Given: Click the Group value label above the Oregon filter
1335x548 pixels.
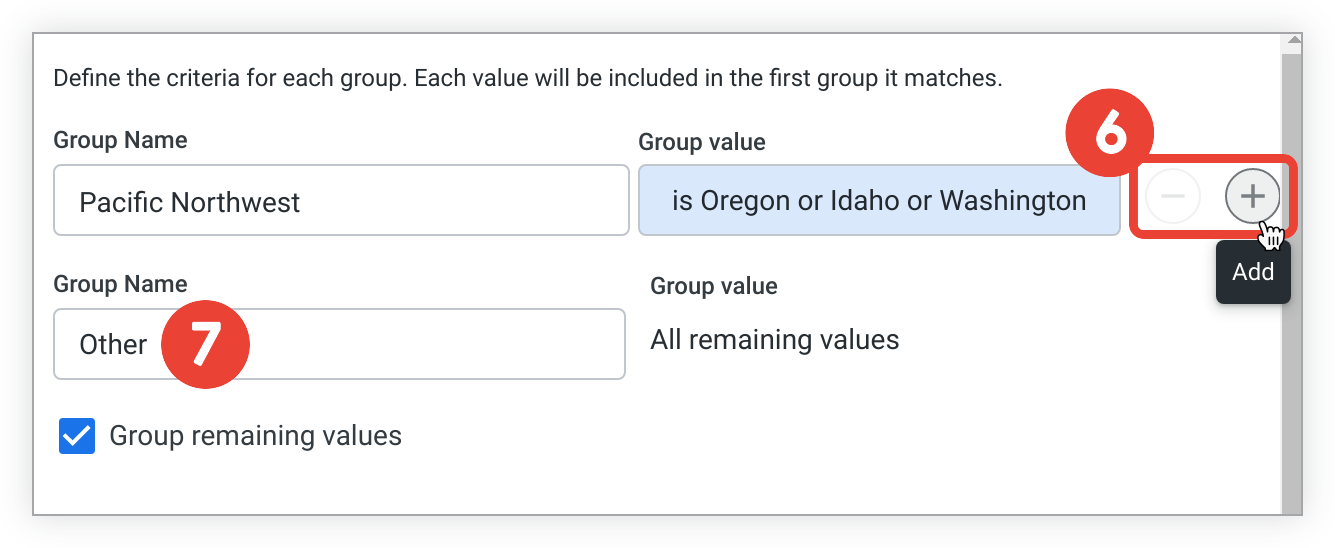Looking at the screenshot, I should pos(701,142).
